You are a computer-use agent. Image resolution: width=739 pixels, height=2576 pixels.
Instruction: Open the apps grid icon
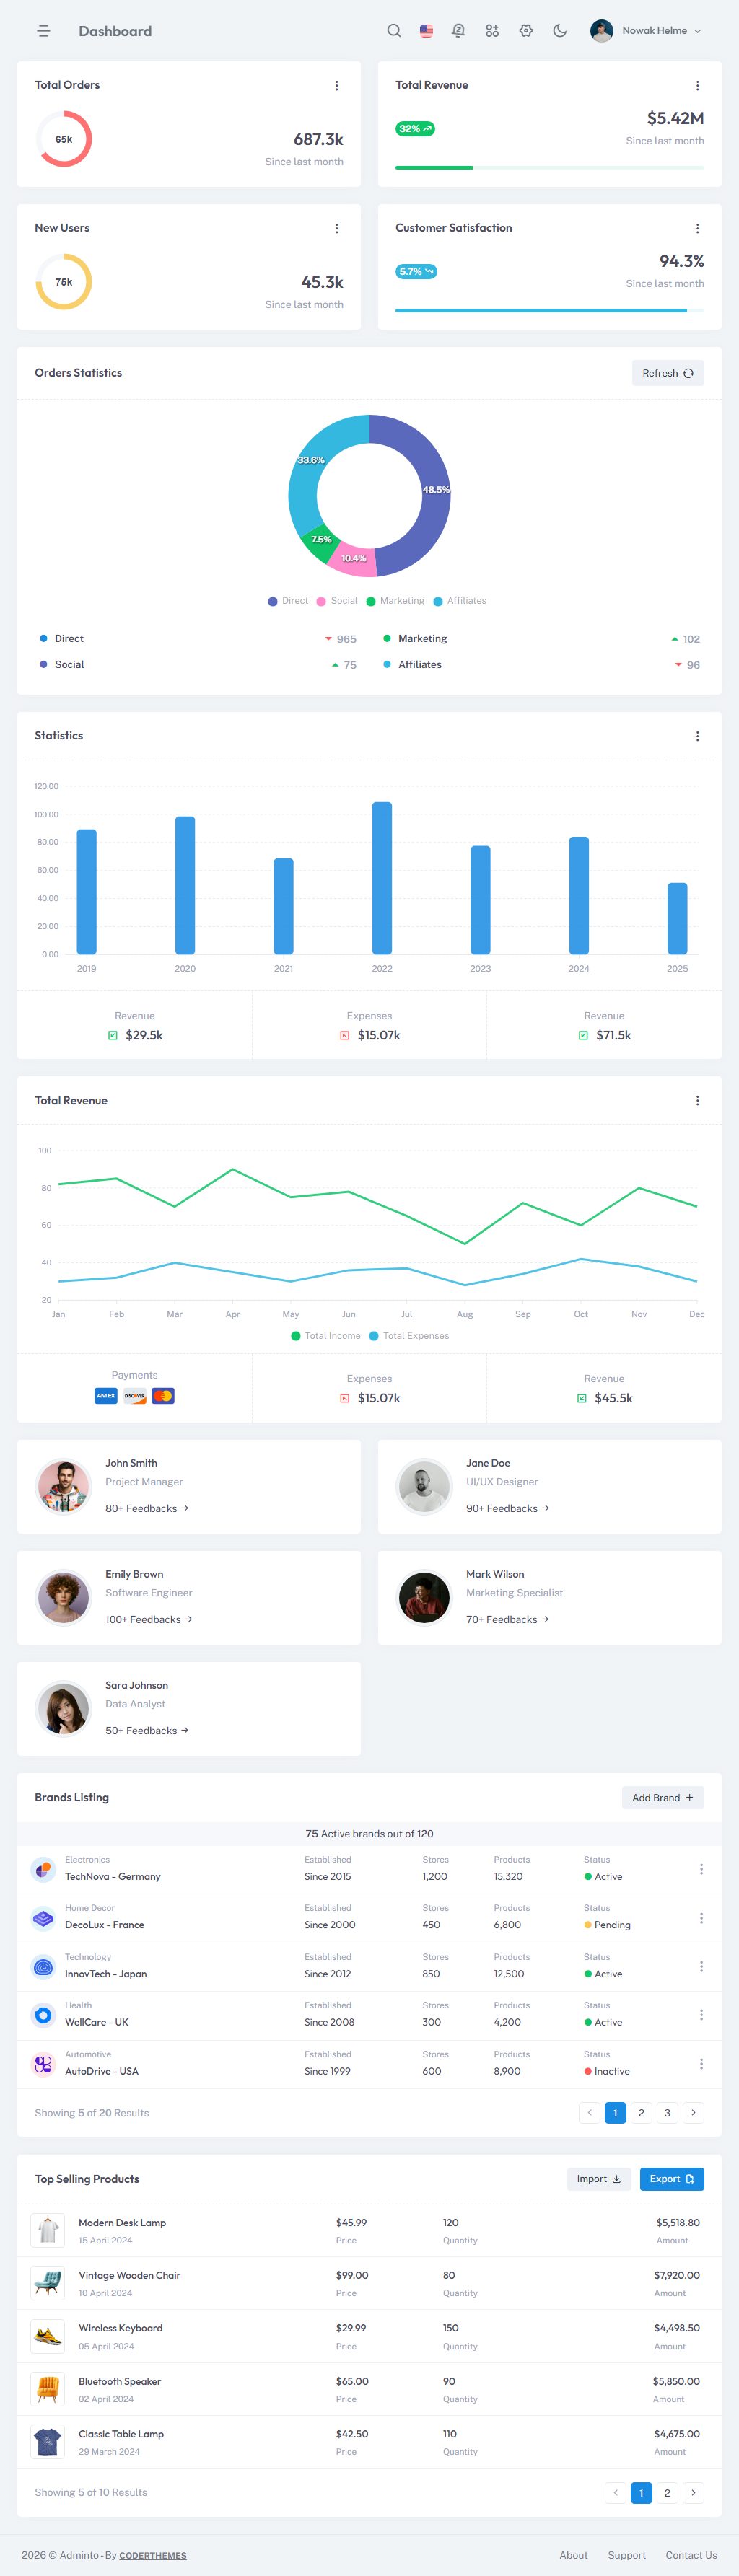tap(492, 31)
